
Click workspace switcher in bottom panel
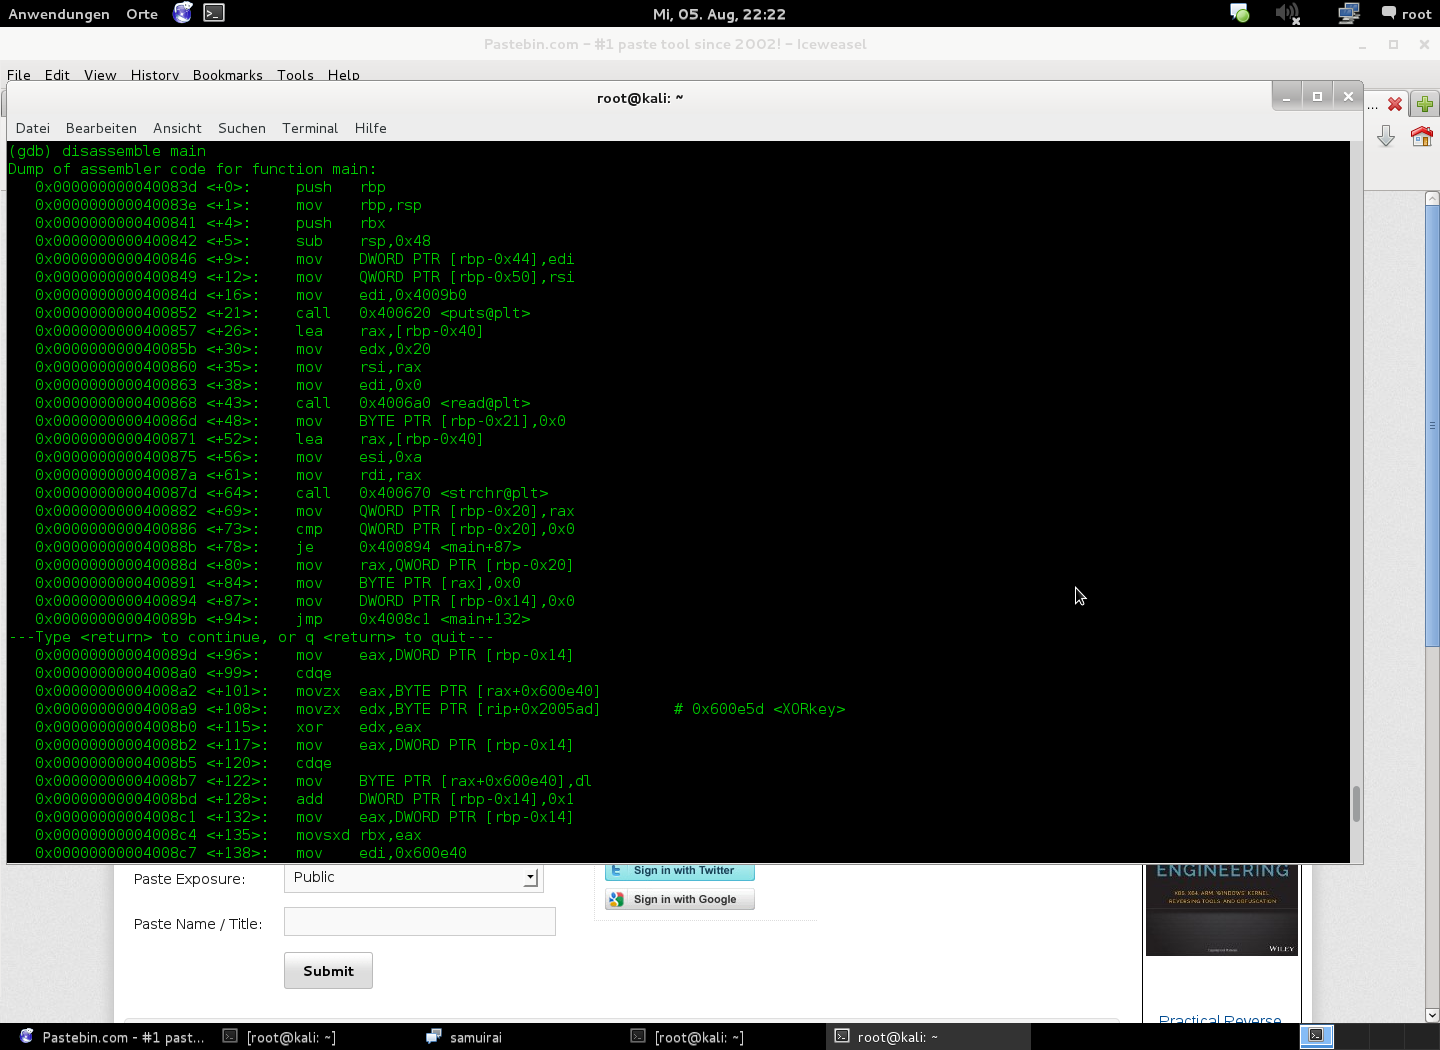tap(1316, 1036)
